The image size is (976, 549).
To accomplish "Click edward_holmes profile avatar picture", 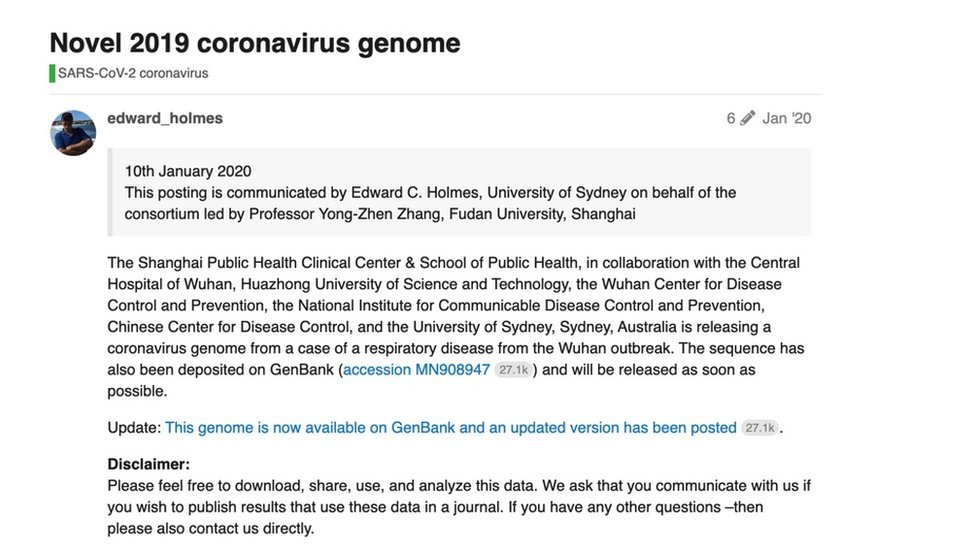I will [73, 133].
